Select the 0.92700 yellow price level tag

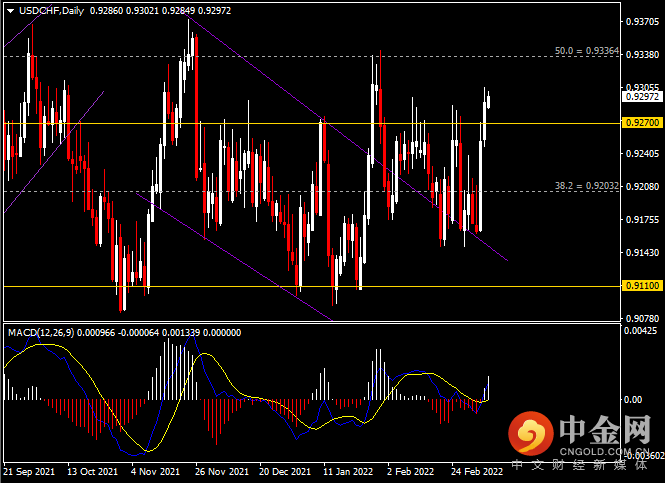(640, 122)
